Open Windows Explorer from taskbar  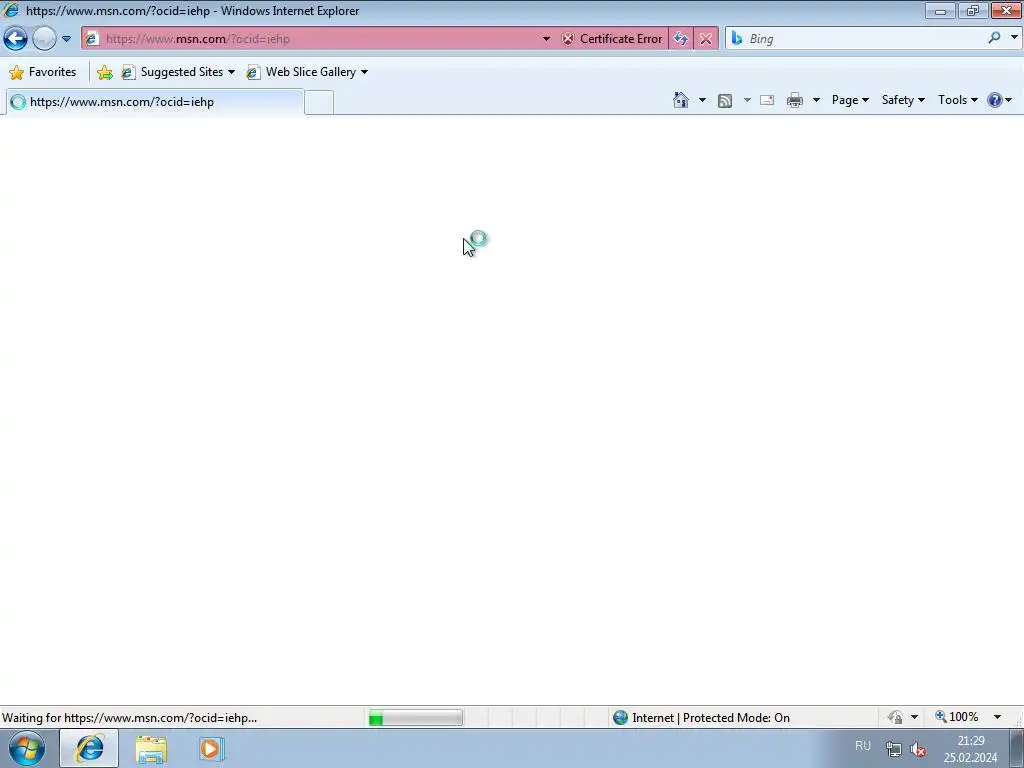pyautogui.click(x=151, y=749)
